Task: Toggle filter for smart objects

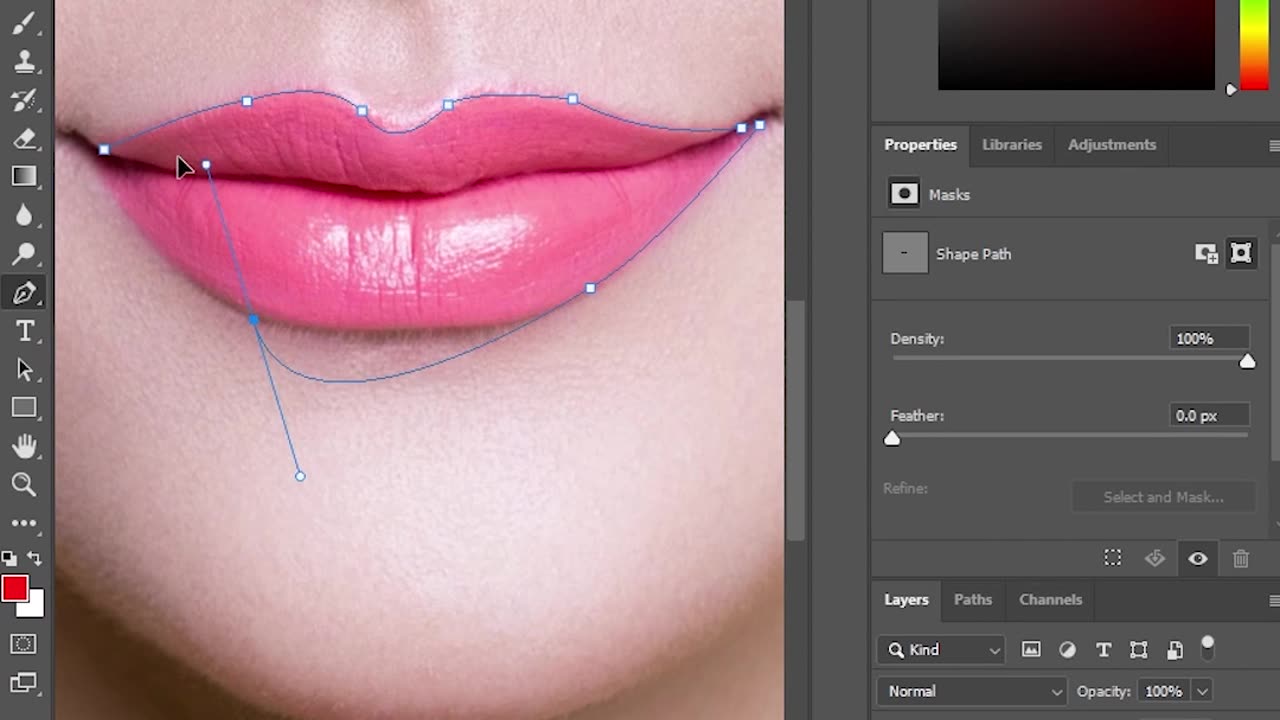Action: 1175,650
